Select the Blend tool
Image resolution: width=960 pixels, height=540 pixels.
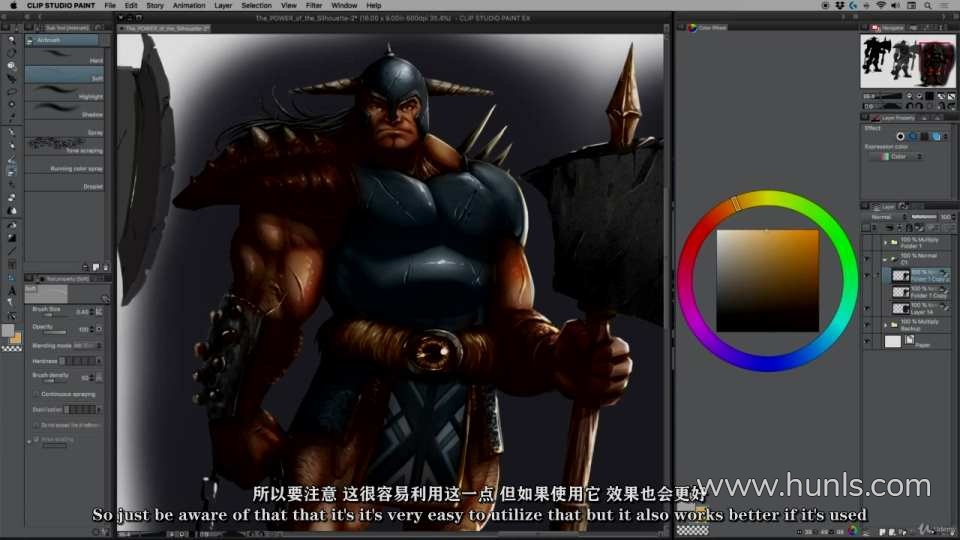tap(11, 211)
